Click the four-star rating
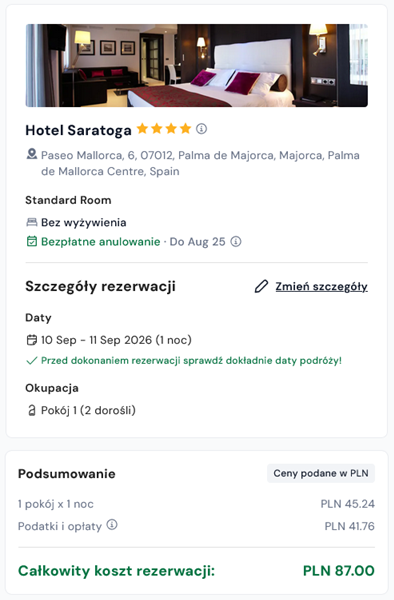This screenshot has height=600, width=394. coord(164,129)
